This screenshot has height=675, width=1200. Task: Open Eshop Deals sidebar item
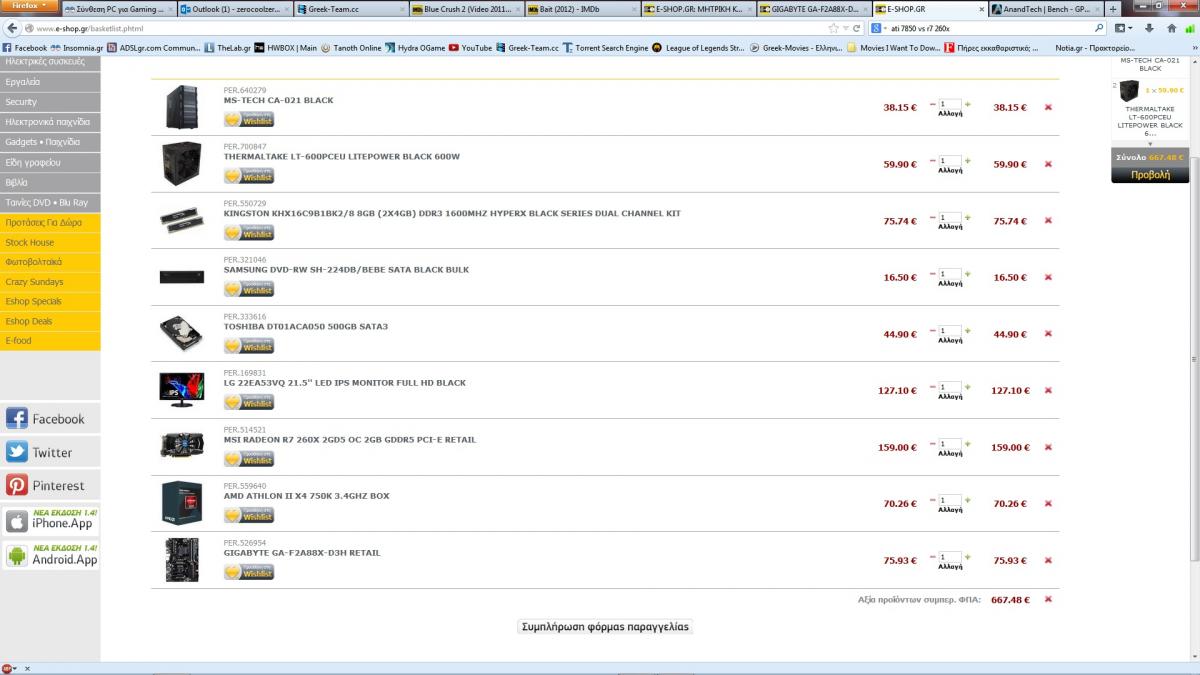(50, 321)
